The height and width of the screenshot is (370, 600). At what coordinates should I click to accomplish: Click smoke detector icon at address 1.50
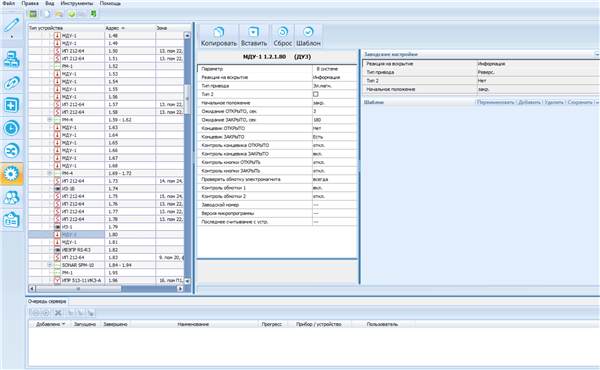point(57,51)
